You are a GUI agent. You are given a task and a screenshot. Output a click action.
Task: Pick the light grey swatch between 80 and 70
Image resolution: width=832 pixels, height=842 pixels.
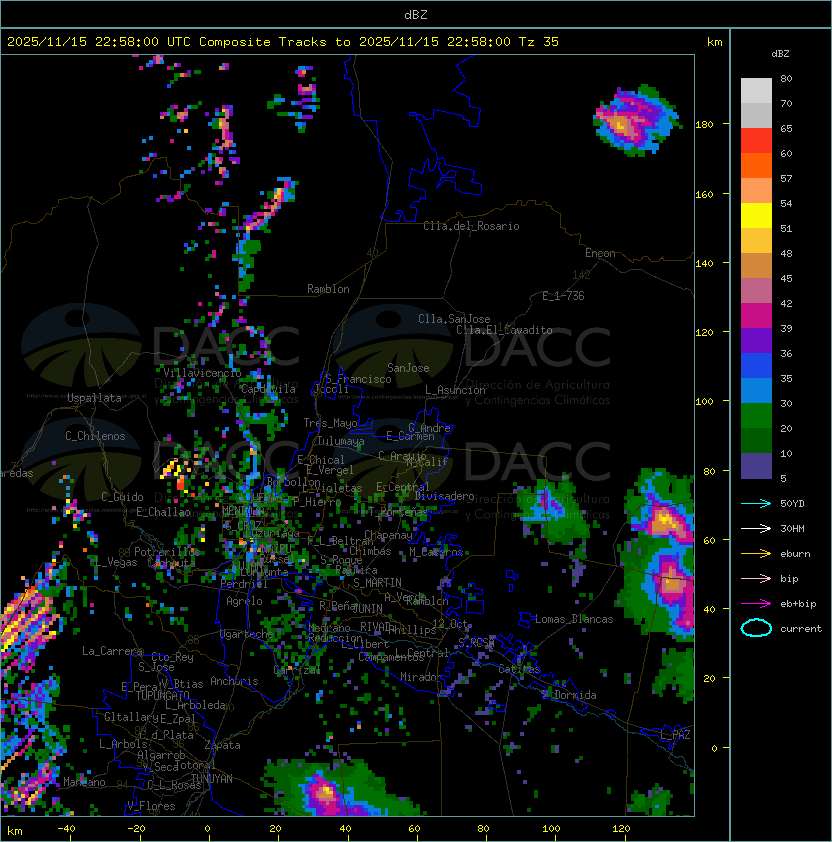(756, 91)
